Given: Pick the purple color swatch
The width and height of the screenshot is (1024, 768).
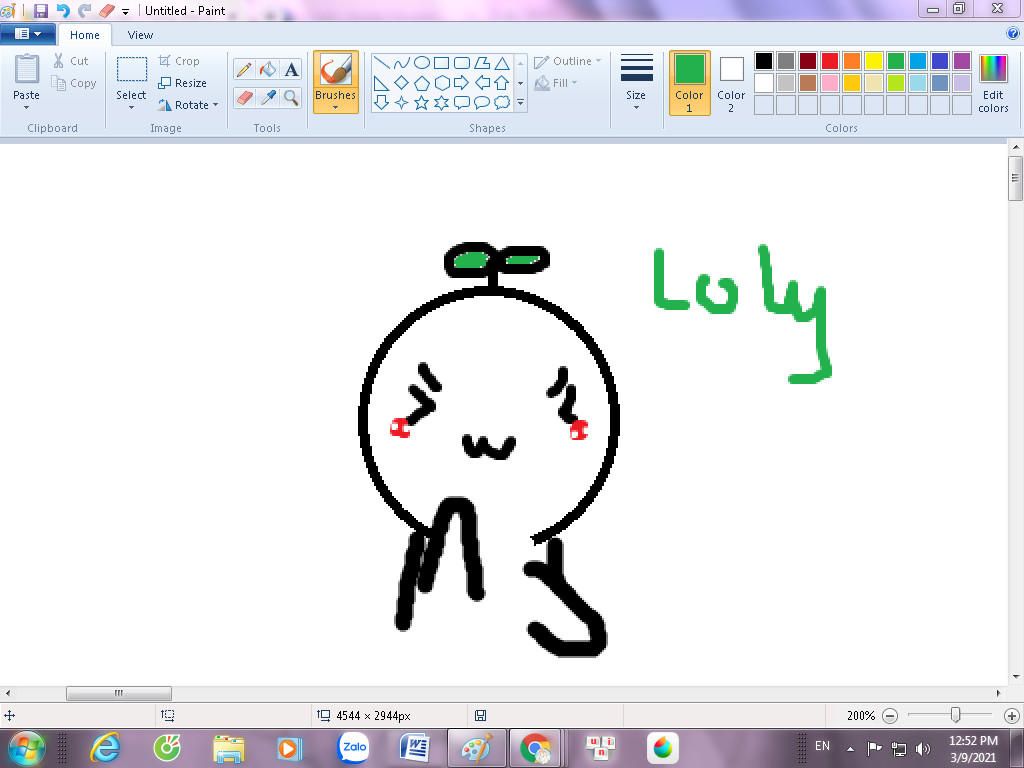Looking at the screenshot, I should click(x=962, y=61).
